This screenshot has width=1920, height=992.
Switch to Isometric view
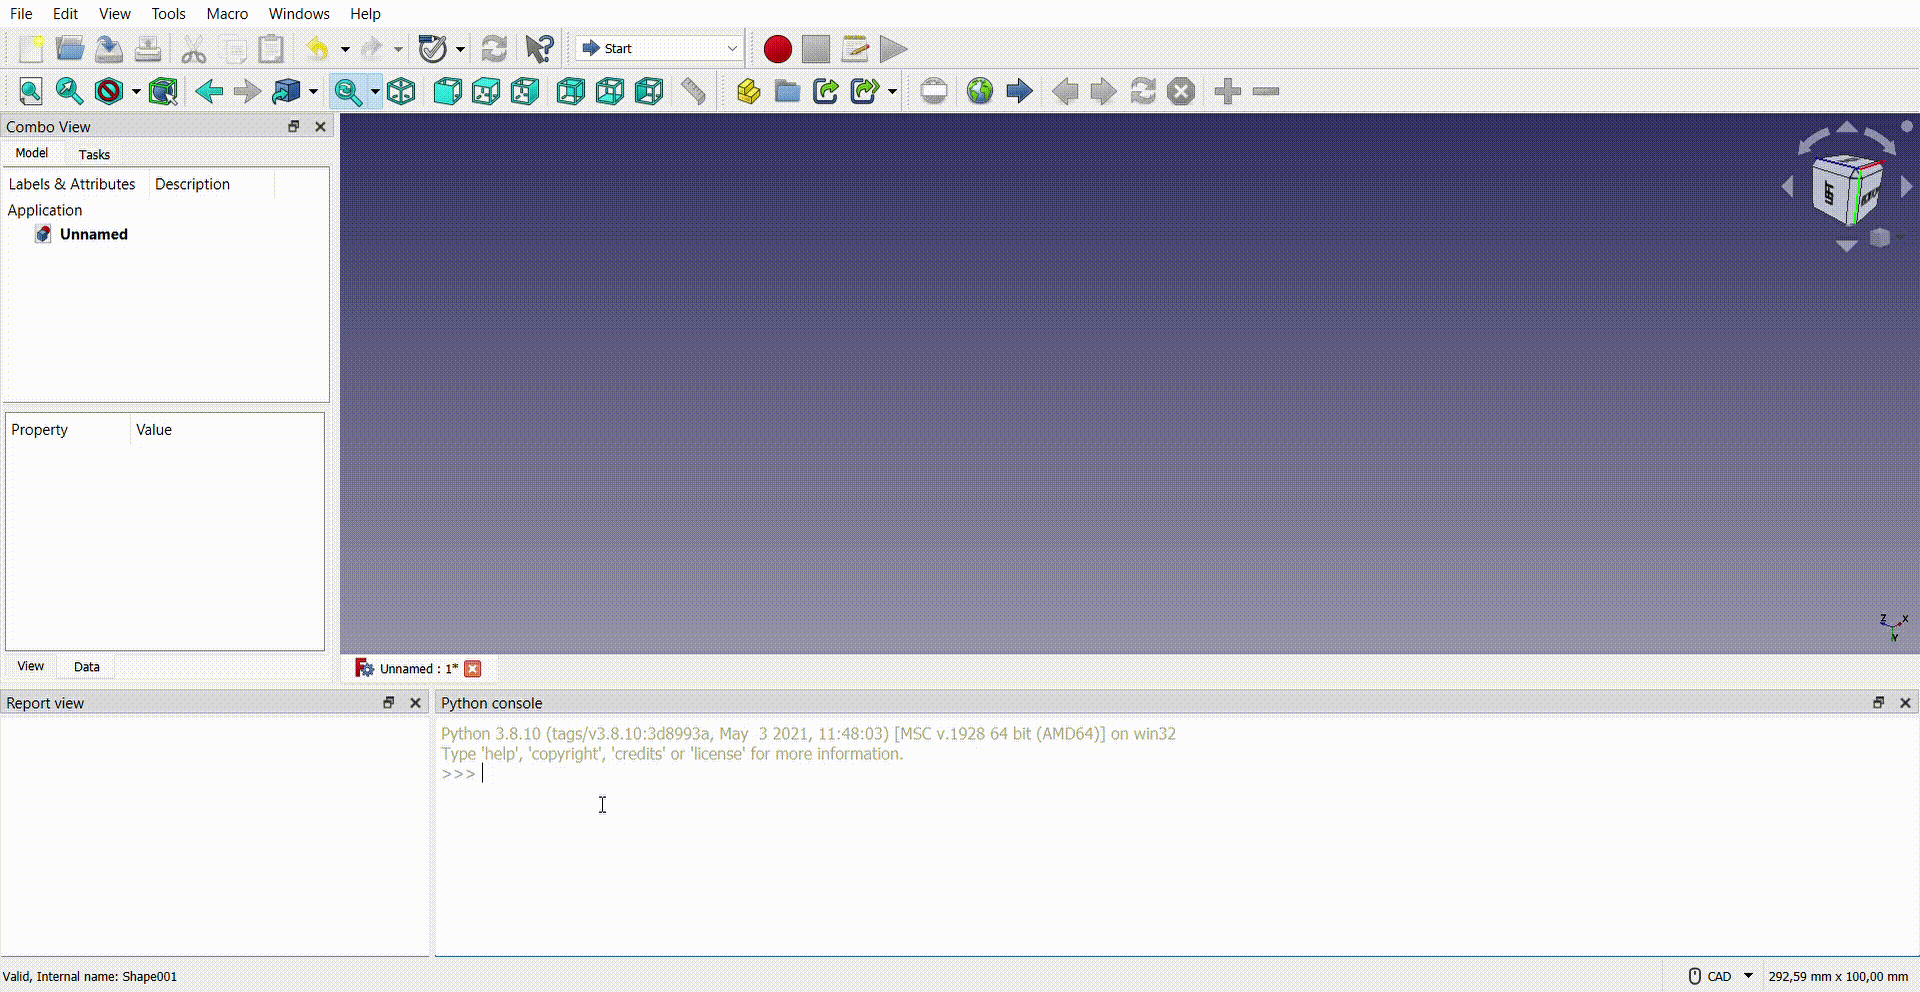pos(401,91)
